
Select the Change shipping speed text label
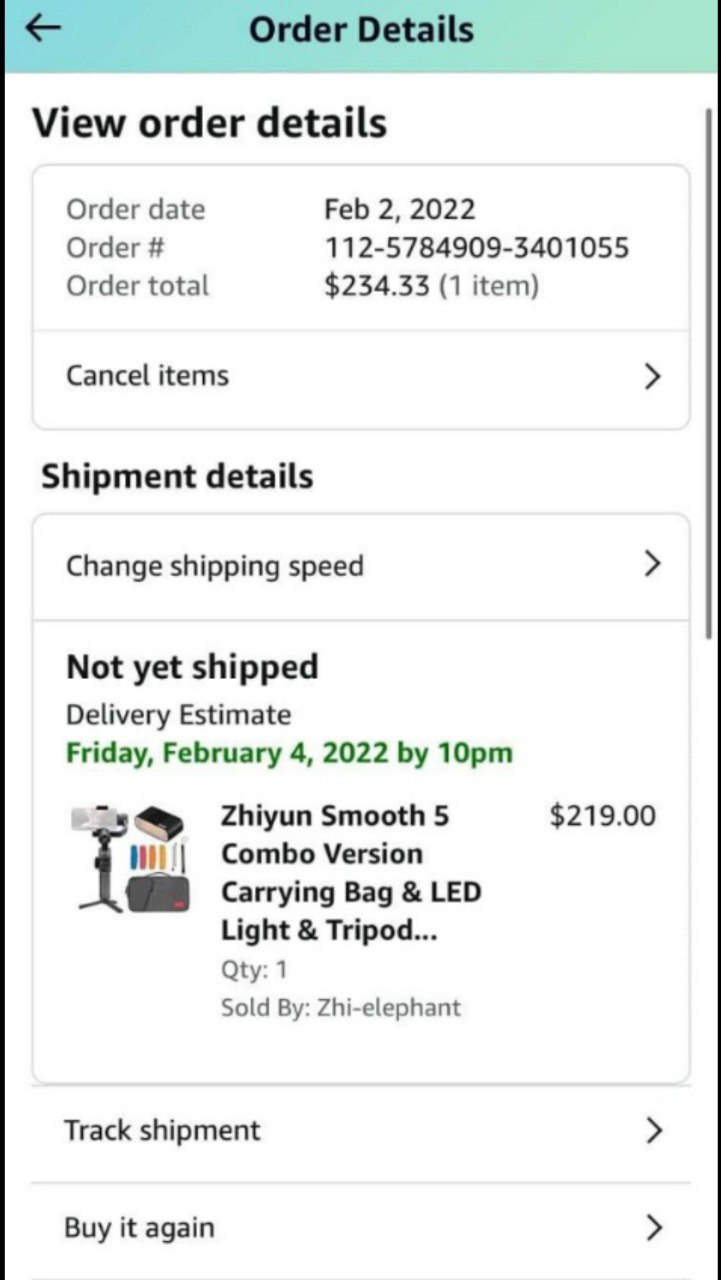(x=214, y=566)
